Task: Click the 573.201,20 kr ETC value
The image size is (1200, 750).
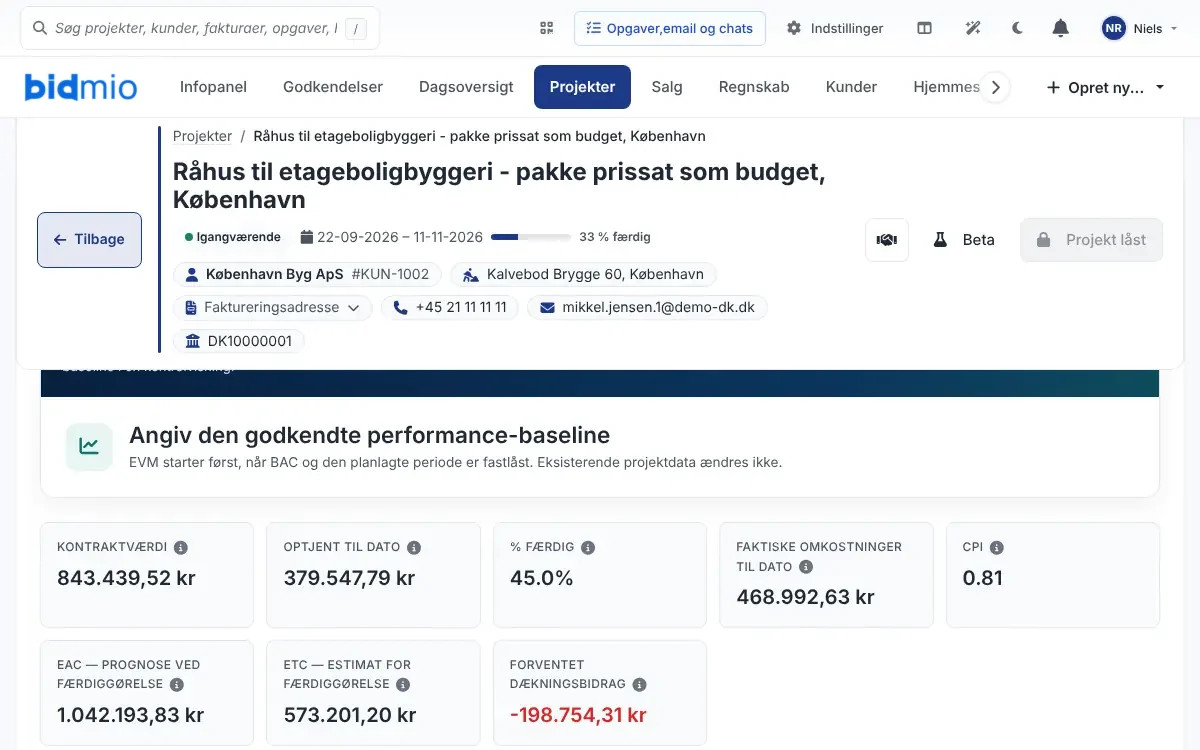Action: 350,715
